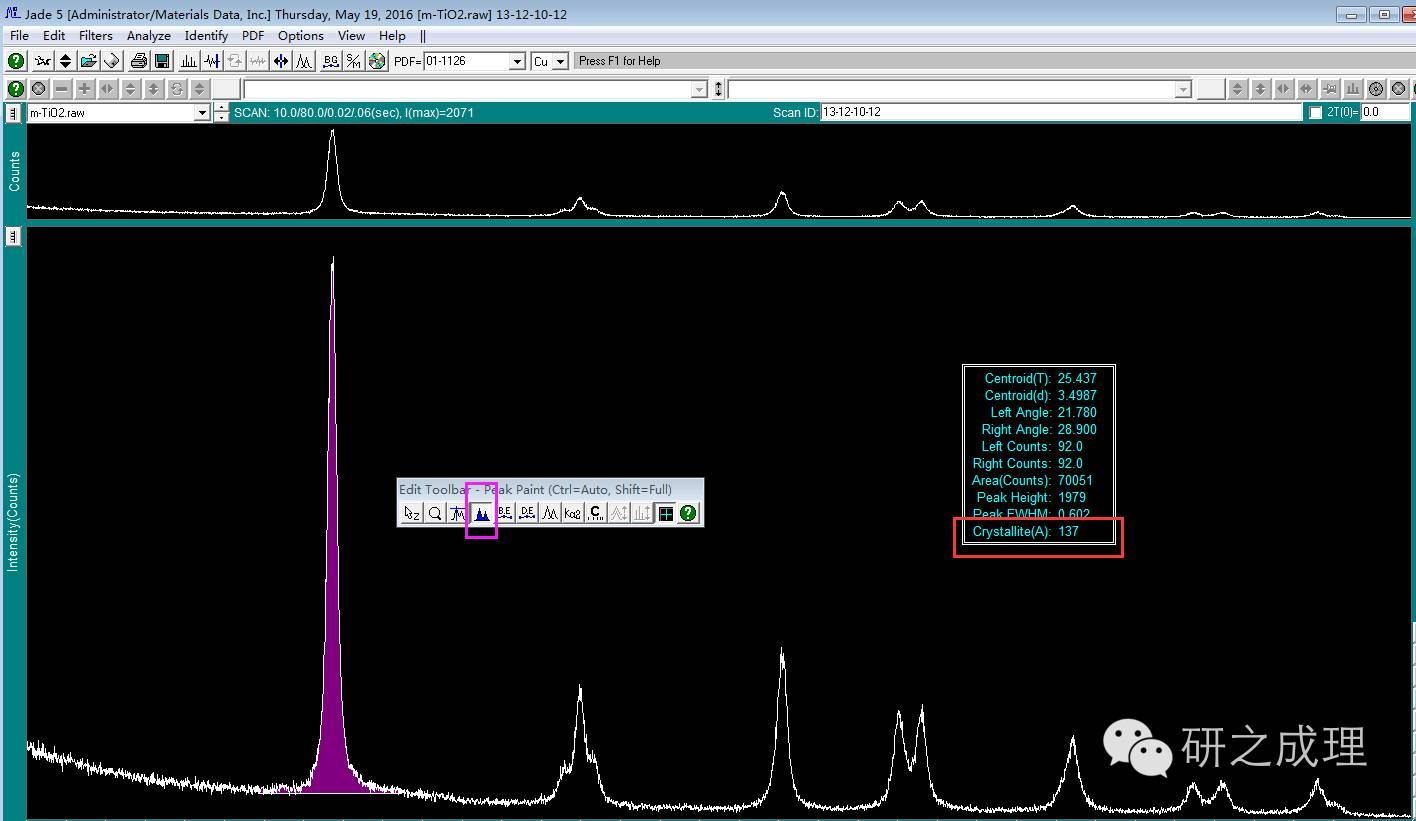Click the Kα2 strip tool in Edit Toolbar
This screenshot has height=821, width=1416.
point(572,513)
